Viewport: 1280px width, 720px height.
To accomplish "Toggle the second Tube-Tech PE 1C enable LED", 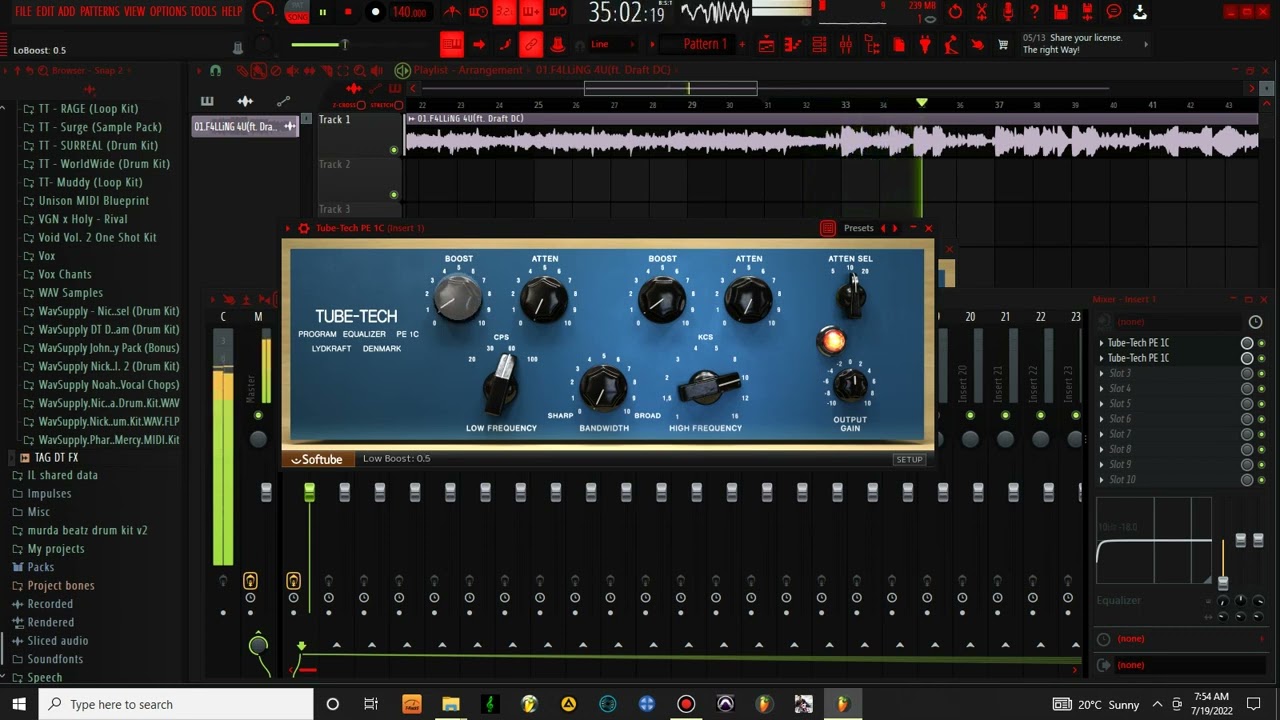I will 1261,358.
